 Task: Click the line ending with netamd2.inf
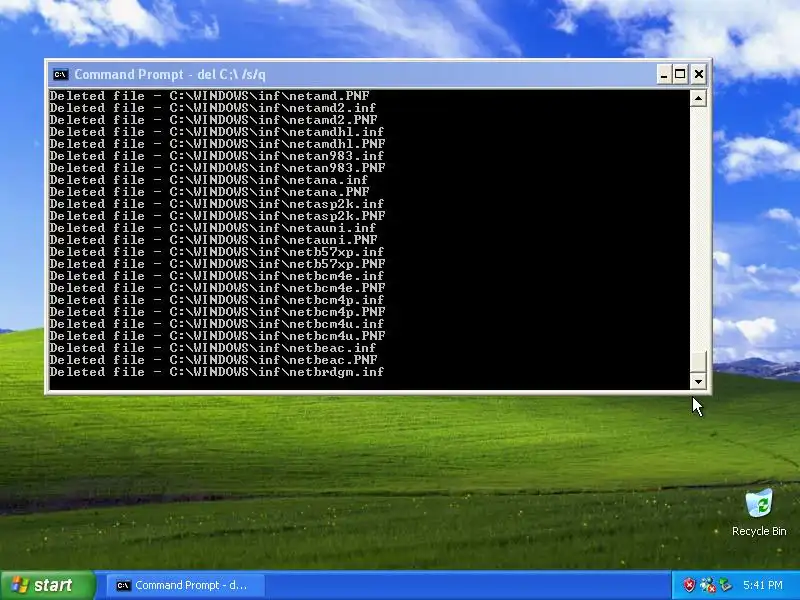[x=213, y=108]
